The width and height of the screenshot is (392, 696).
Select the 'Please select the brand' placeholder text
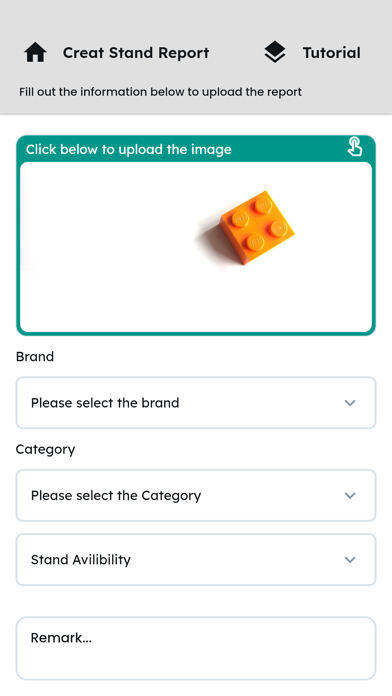point(105,403)
